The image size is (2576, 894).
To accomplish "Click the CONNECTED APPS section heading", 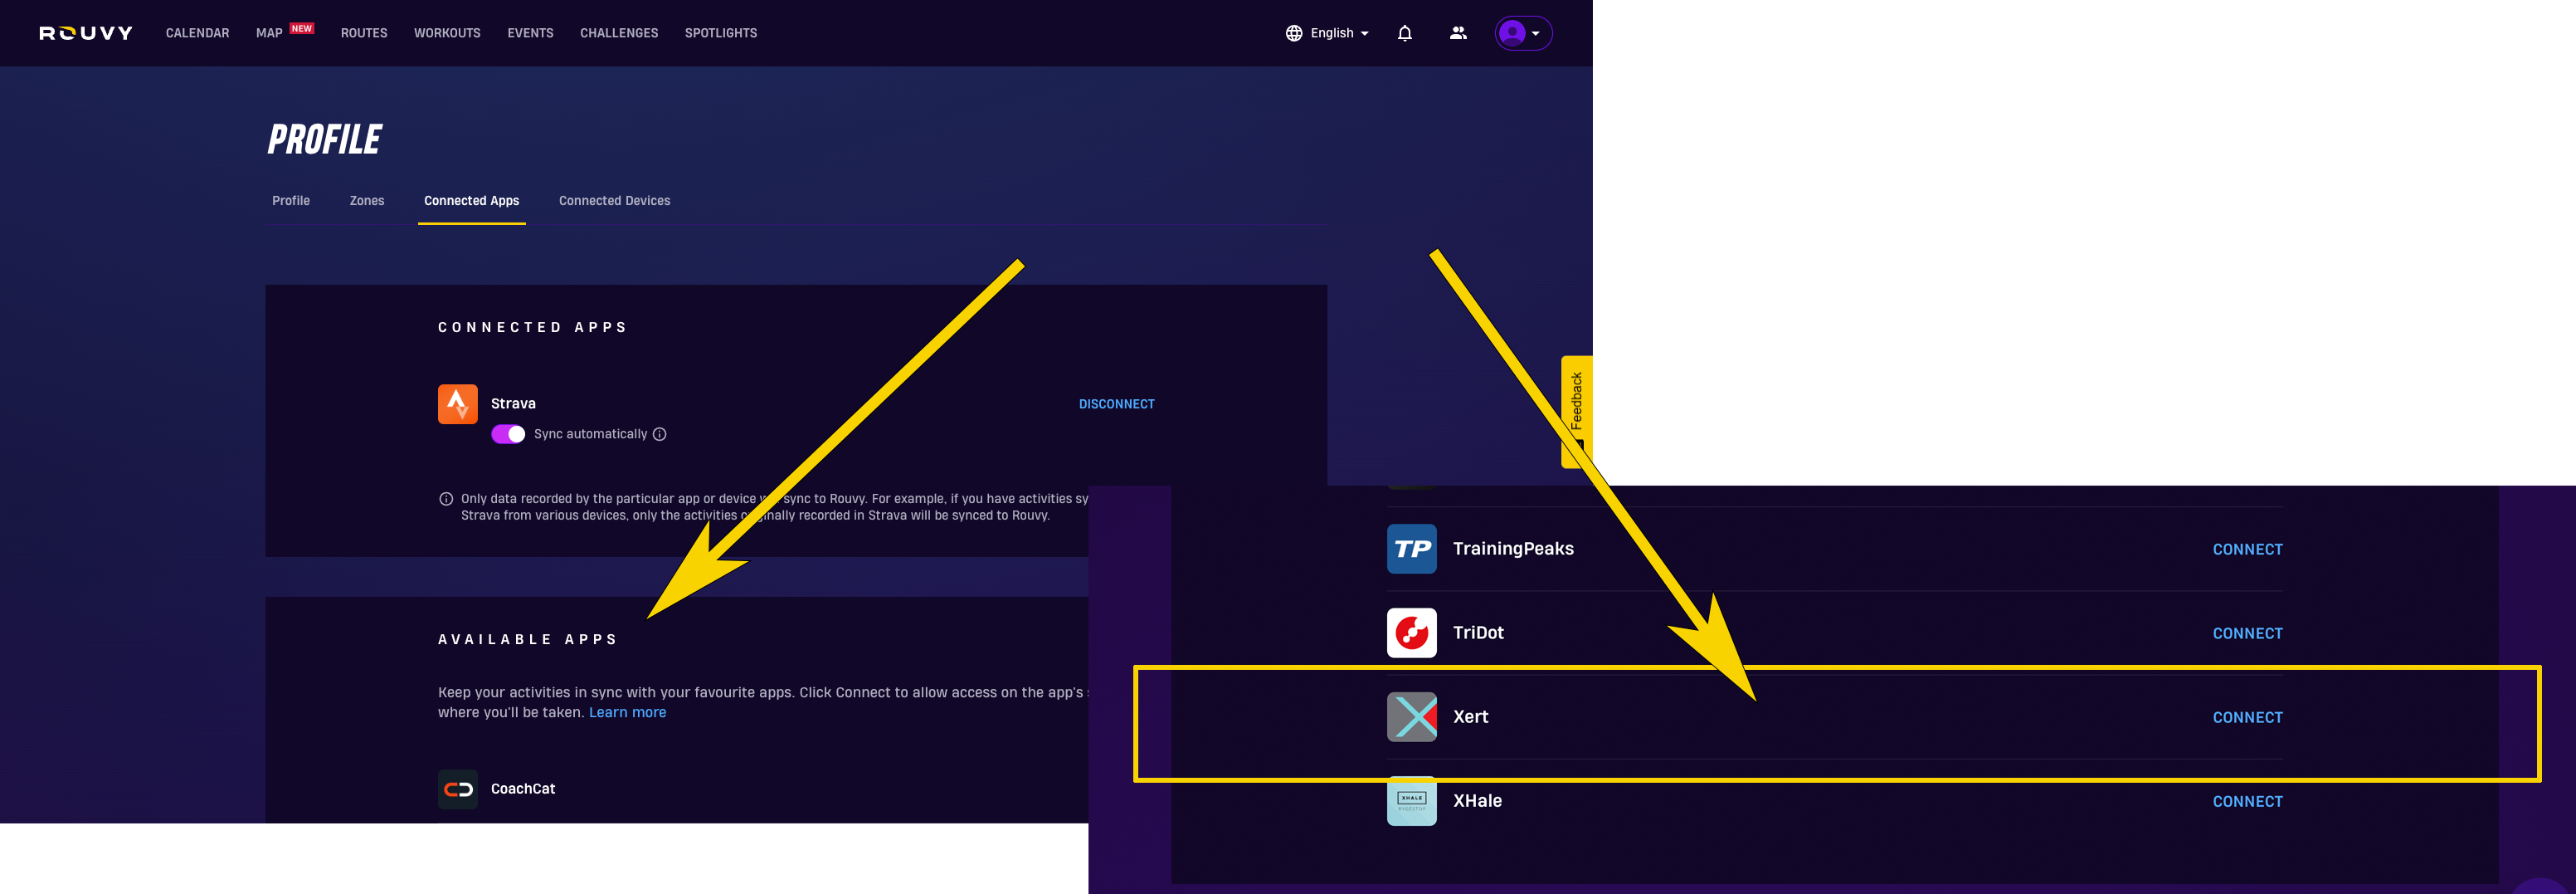I will tap(532, 327).
